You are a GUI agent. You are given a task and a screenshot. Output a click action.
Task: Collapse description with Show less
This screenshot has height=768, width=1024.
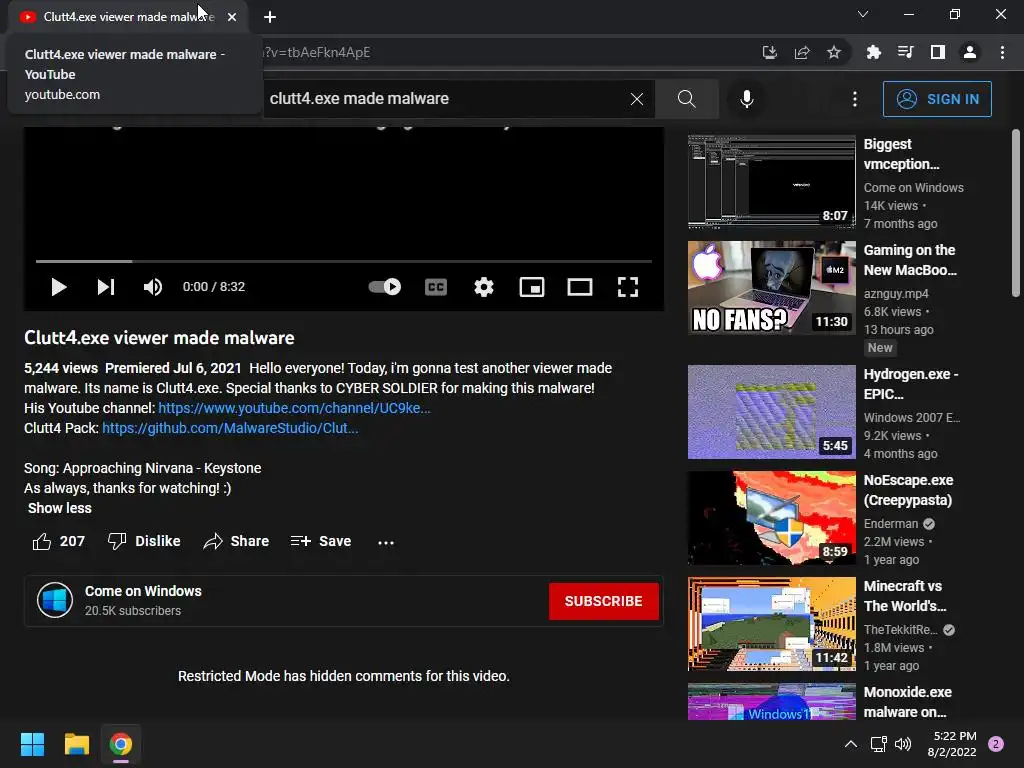click(59, 508)
